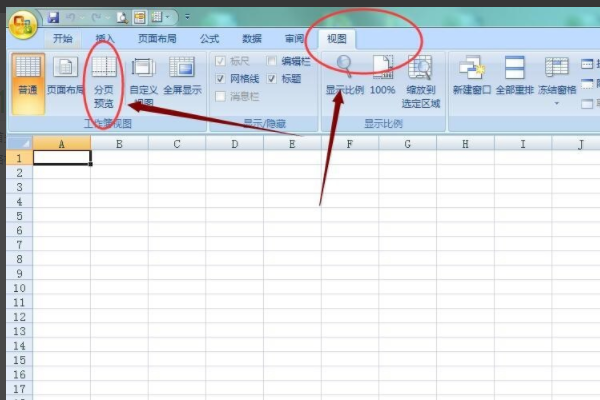Select column A header

62,144
